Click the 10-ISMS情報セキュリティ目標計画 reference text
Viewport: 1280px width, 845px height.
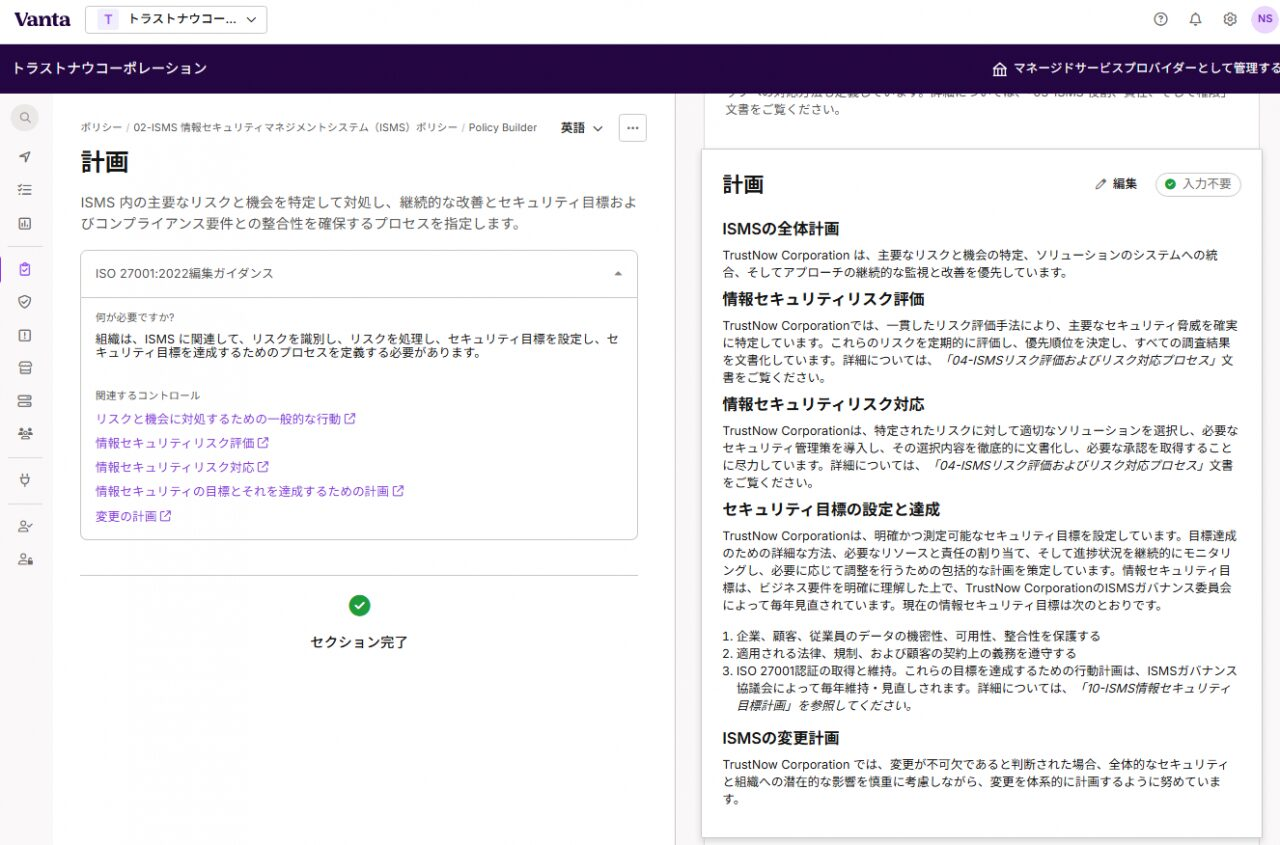(982, 697)
